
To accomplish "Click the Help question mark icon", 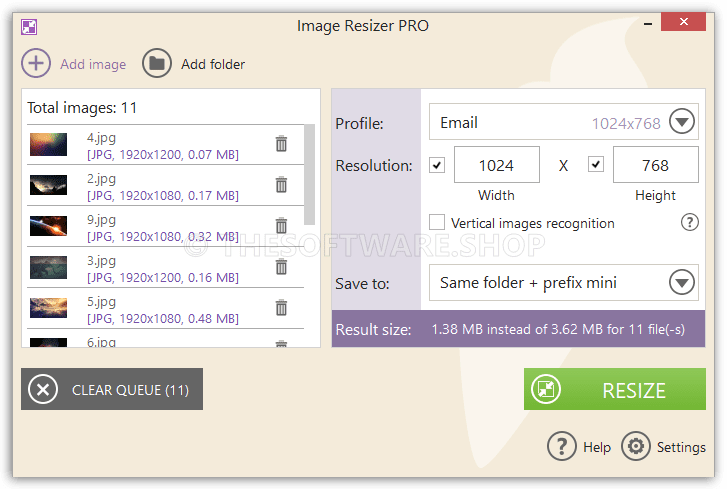I will 561,446.
